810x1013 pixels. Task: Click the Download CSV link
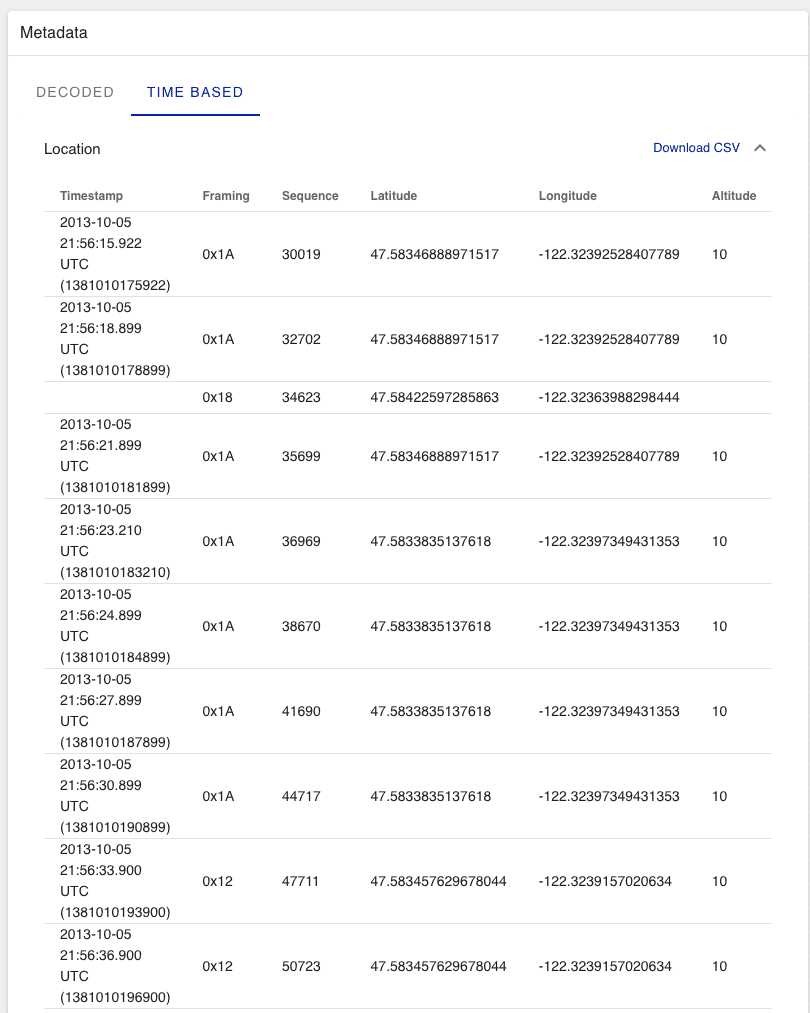tap(696, 148)
